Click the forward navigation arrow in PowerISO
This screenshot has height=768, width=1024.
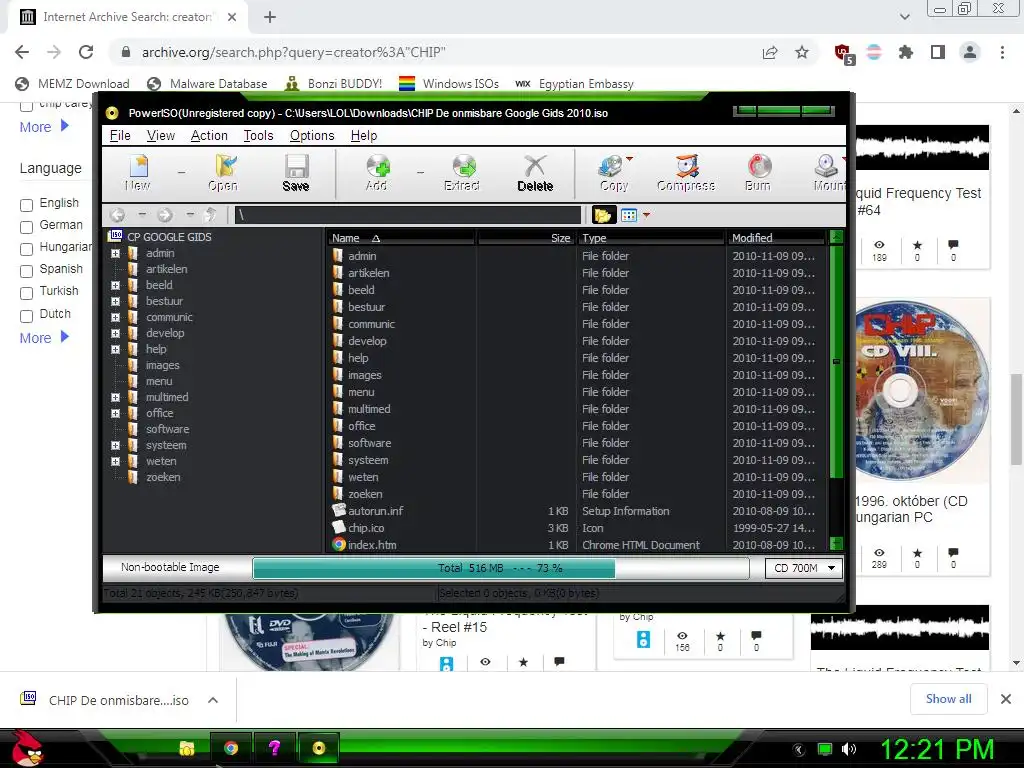165,215
